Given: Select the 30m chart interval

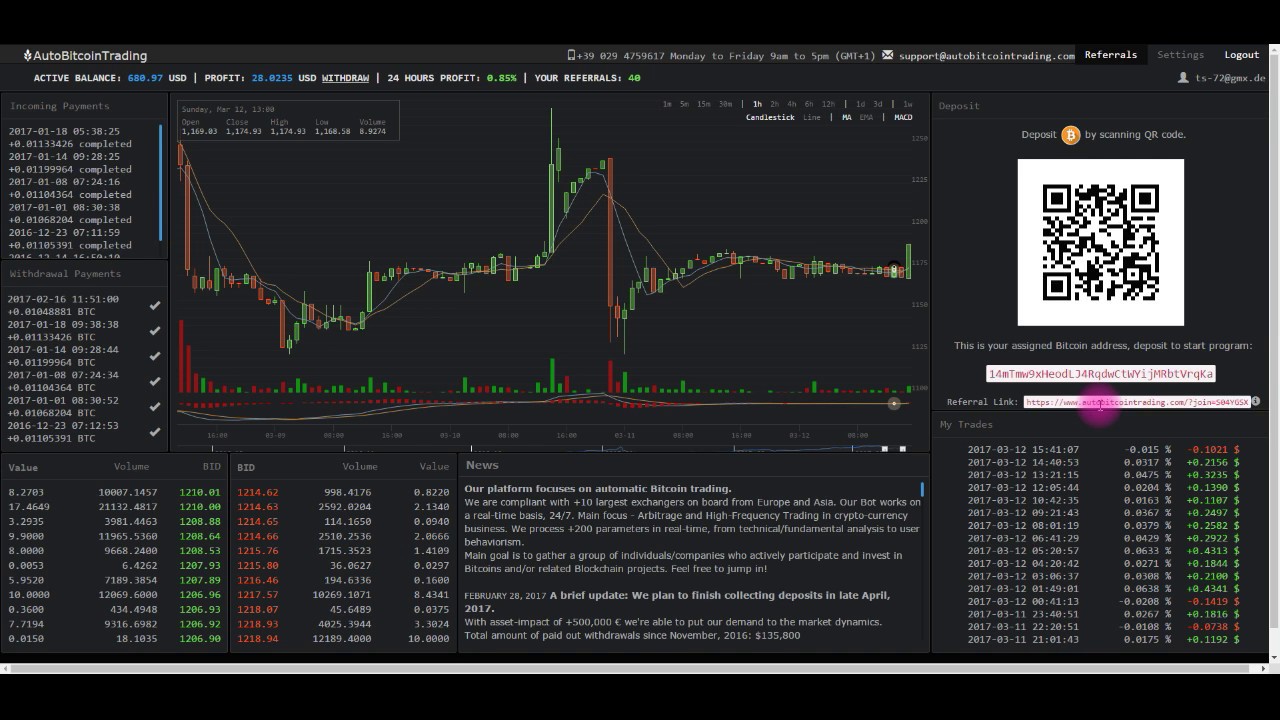Looking at the screenshot, I should pos(725,104).
